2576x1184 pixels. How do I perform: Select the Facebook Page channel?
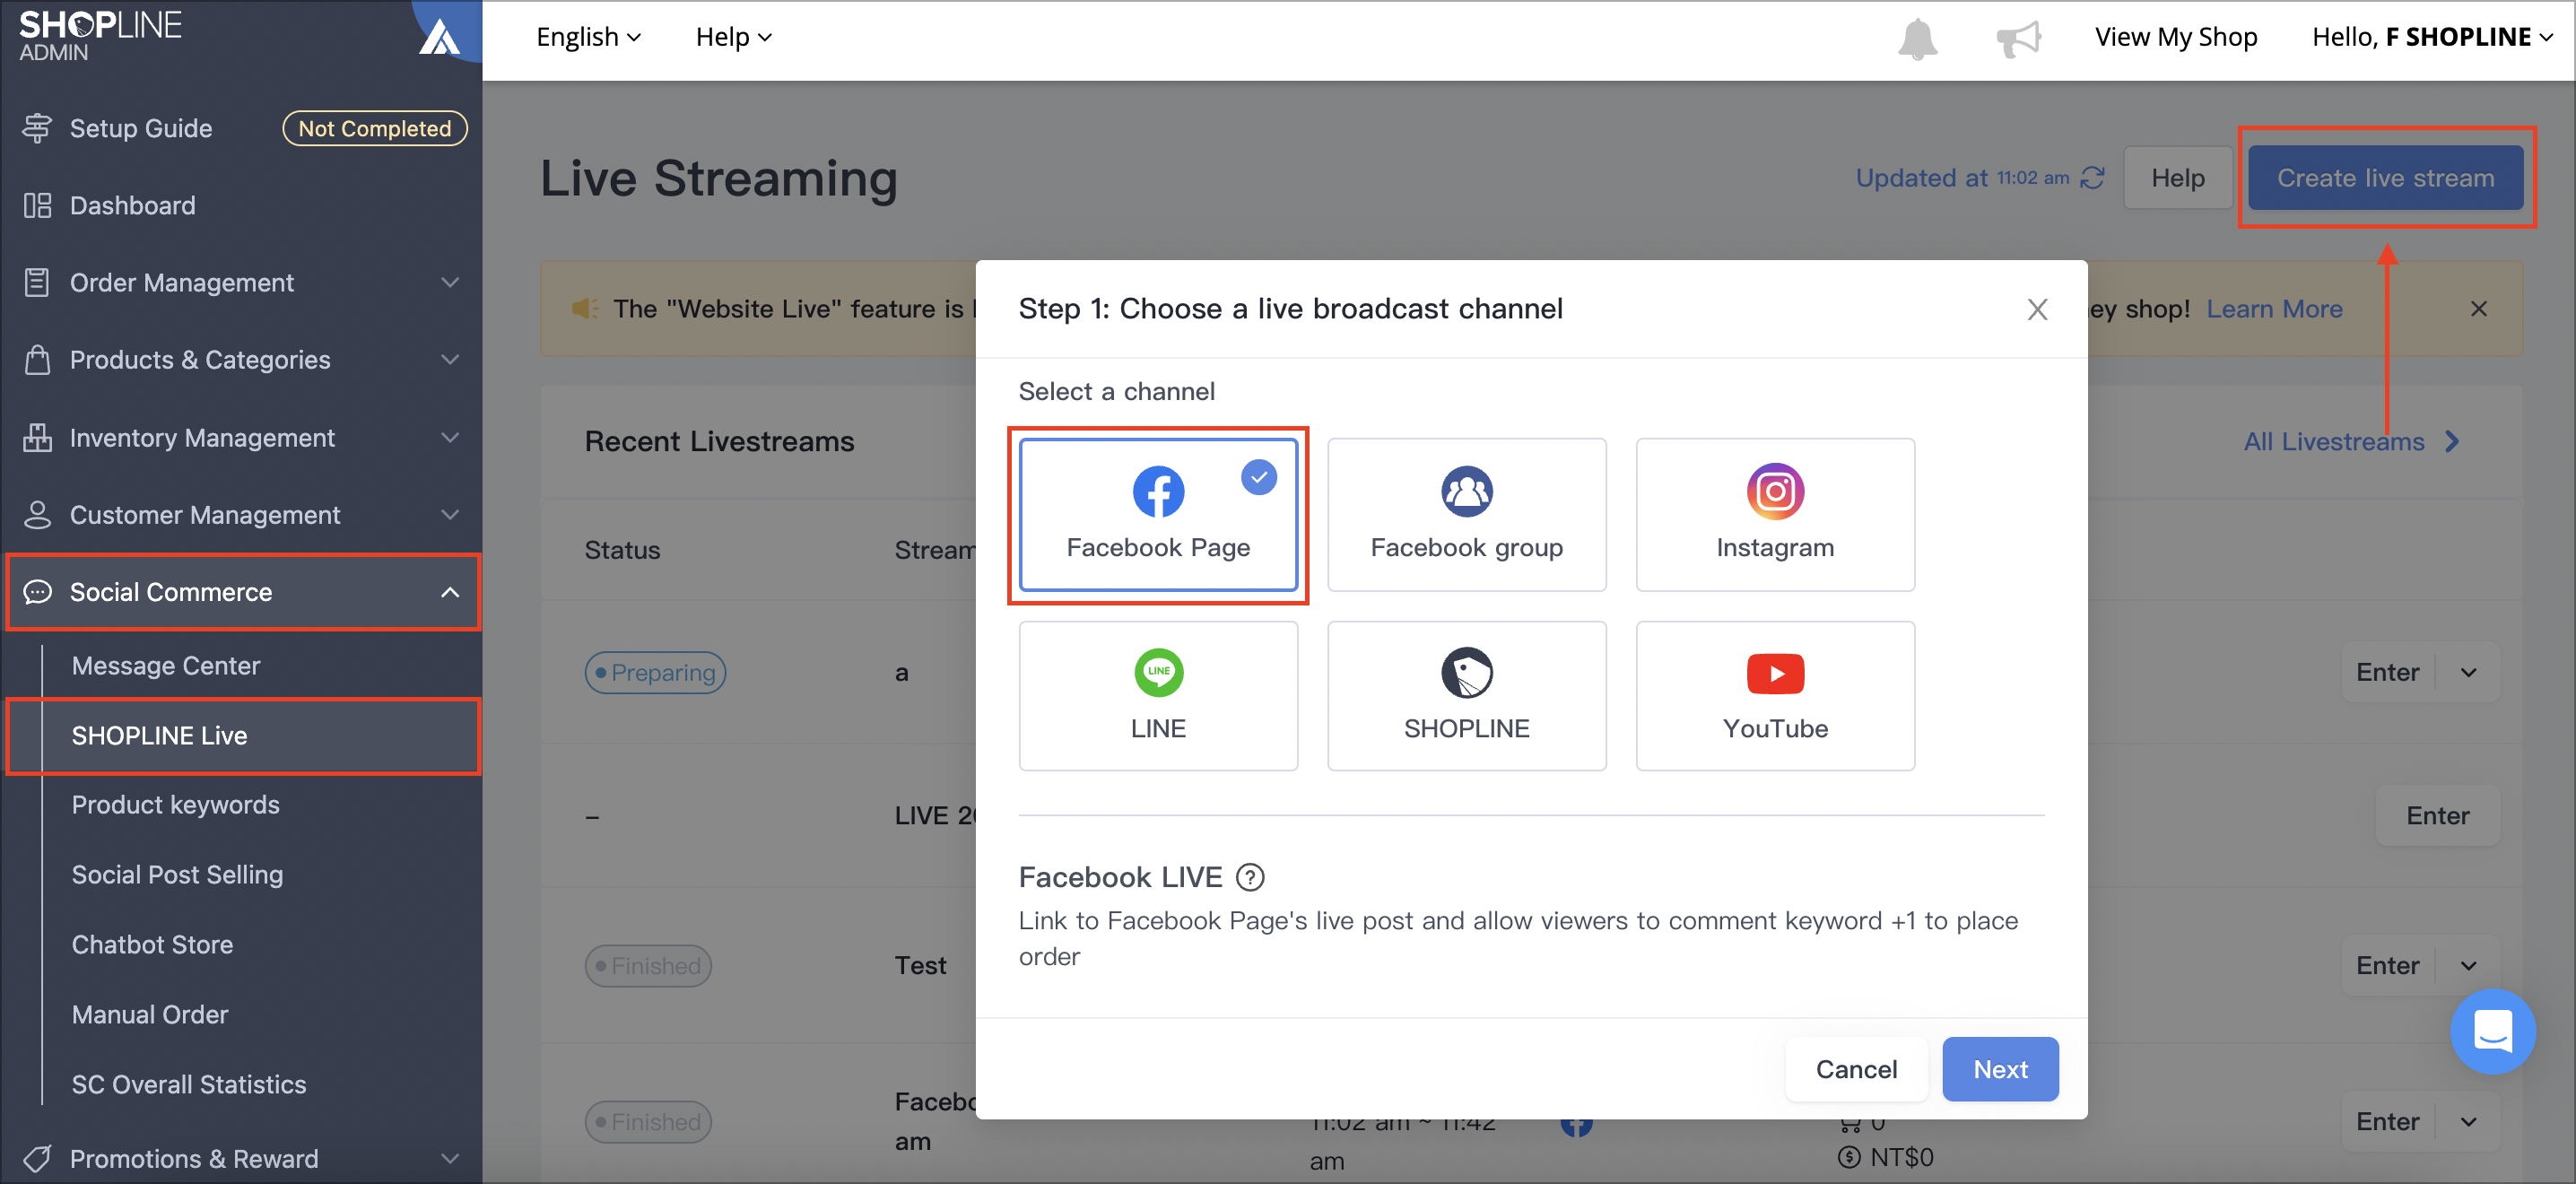(1158, 515)
